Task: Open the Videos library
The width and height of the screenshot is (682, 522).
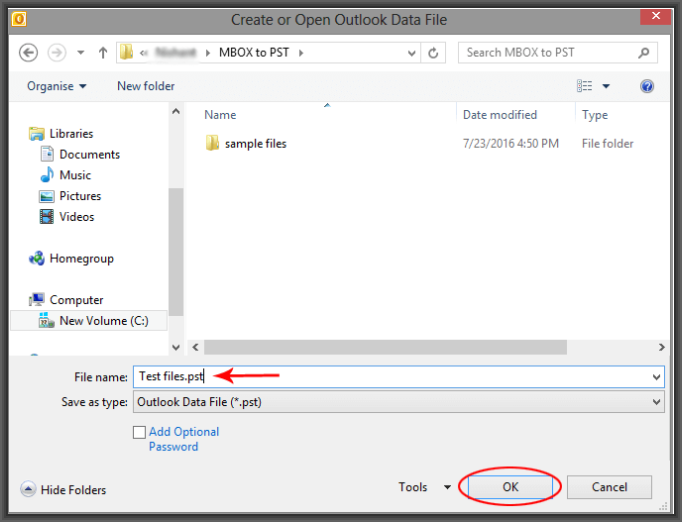Action: coord(77,217)
